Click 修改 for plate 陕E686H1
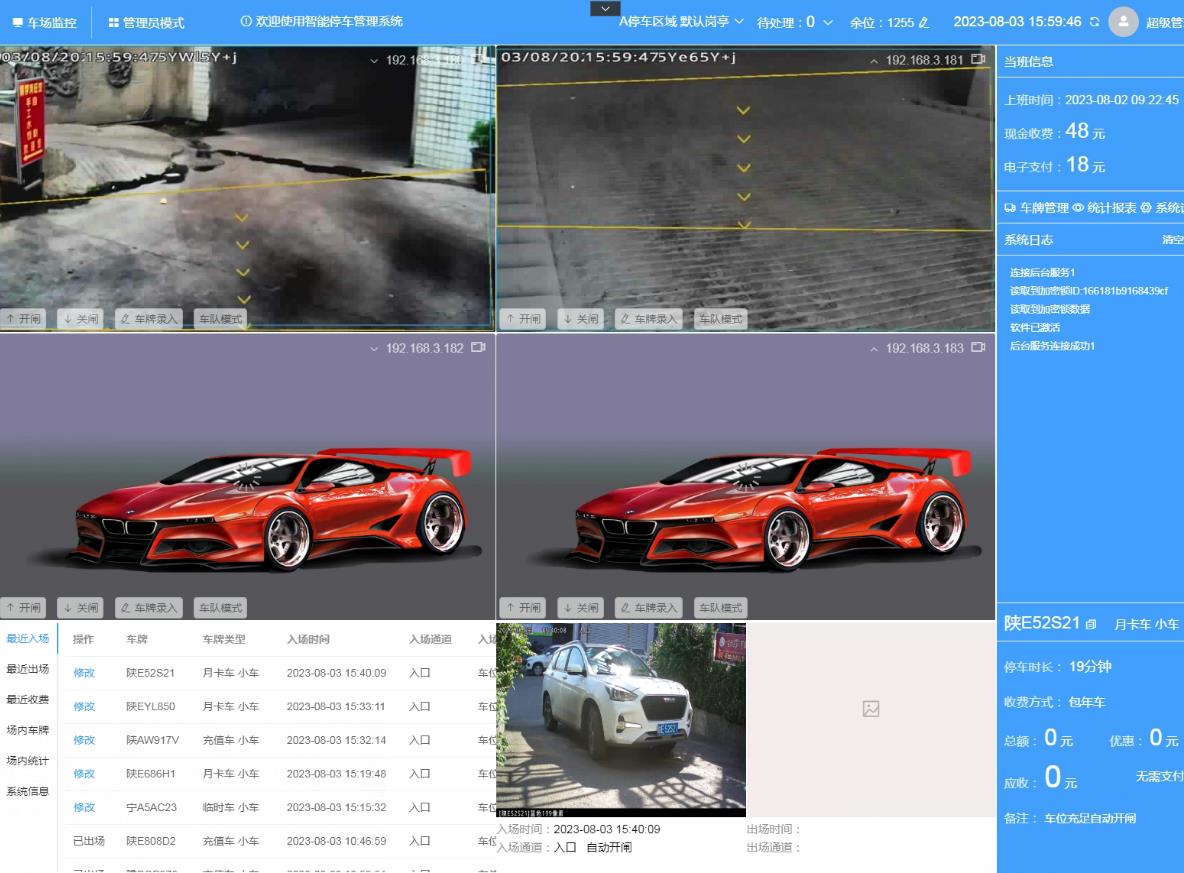 pyautogui.click(x=84, y=774)
